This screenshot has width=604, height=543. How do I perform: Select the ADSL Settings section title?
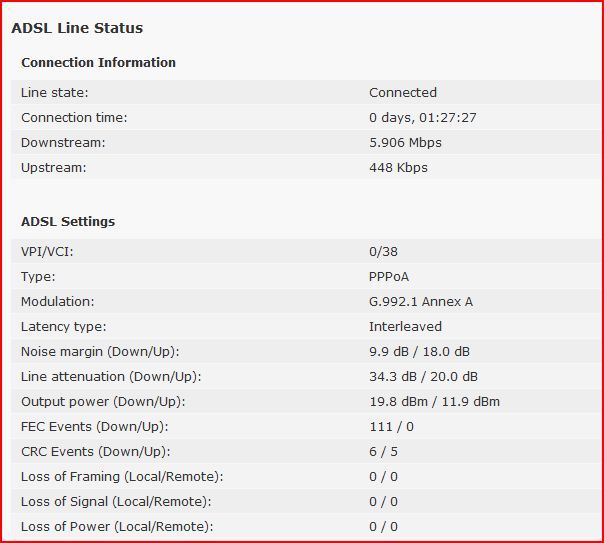pyautogui.click(x=68, y=221)
